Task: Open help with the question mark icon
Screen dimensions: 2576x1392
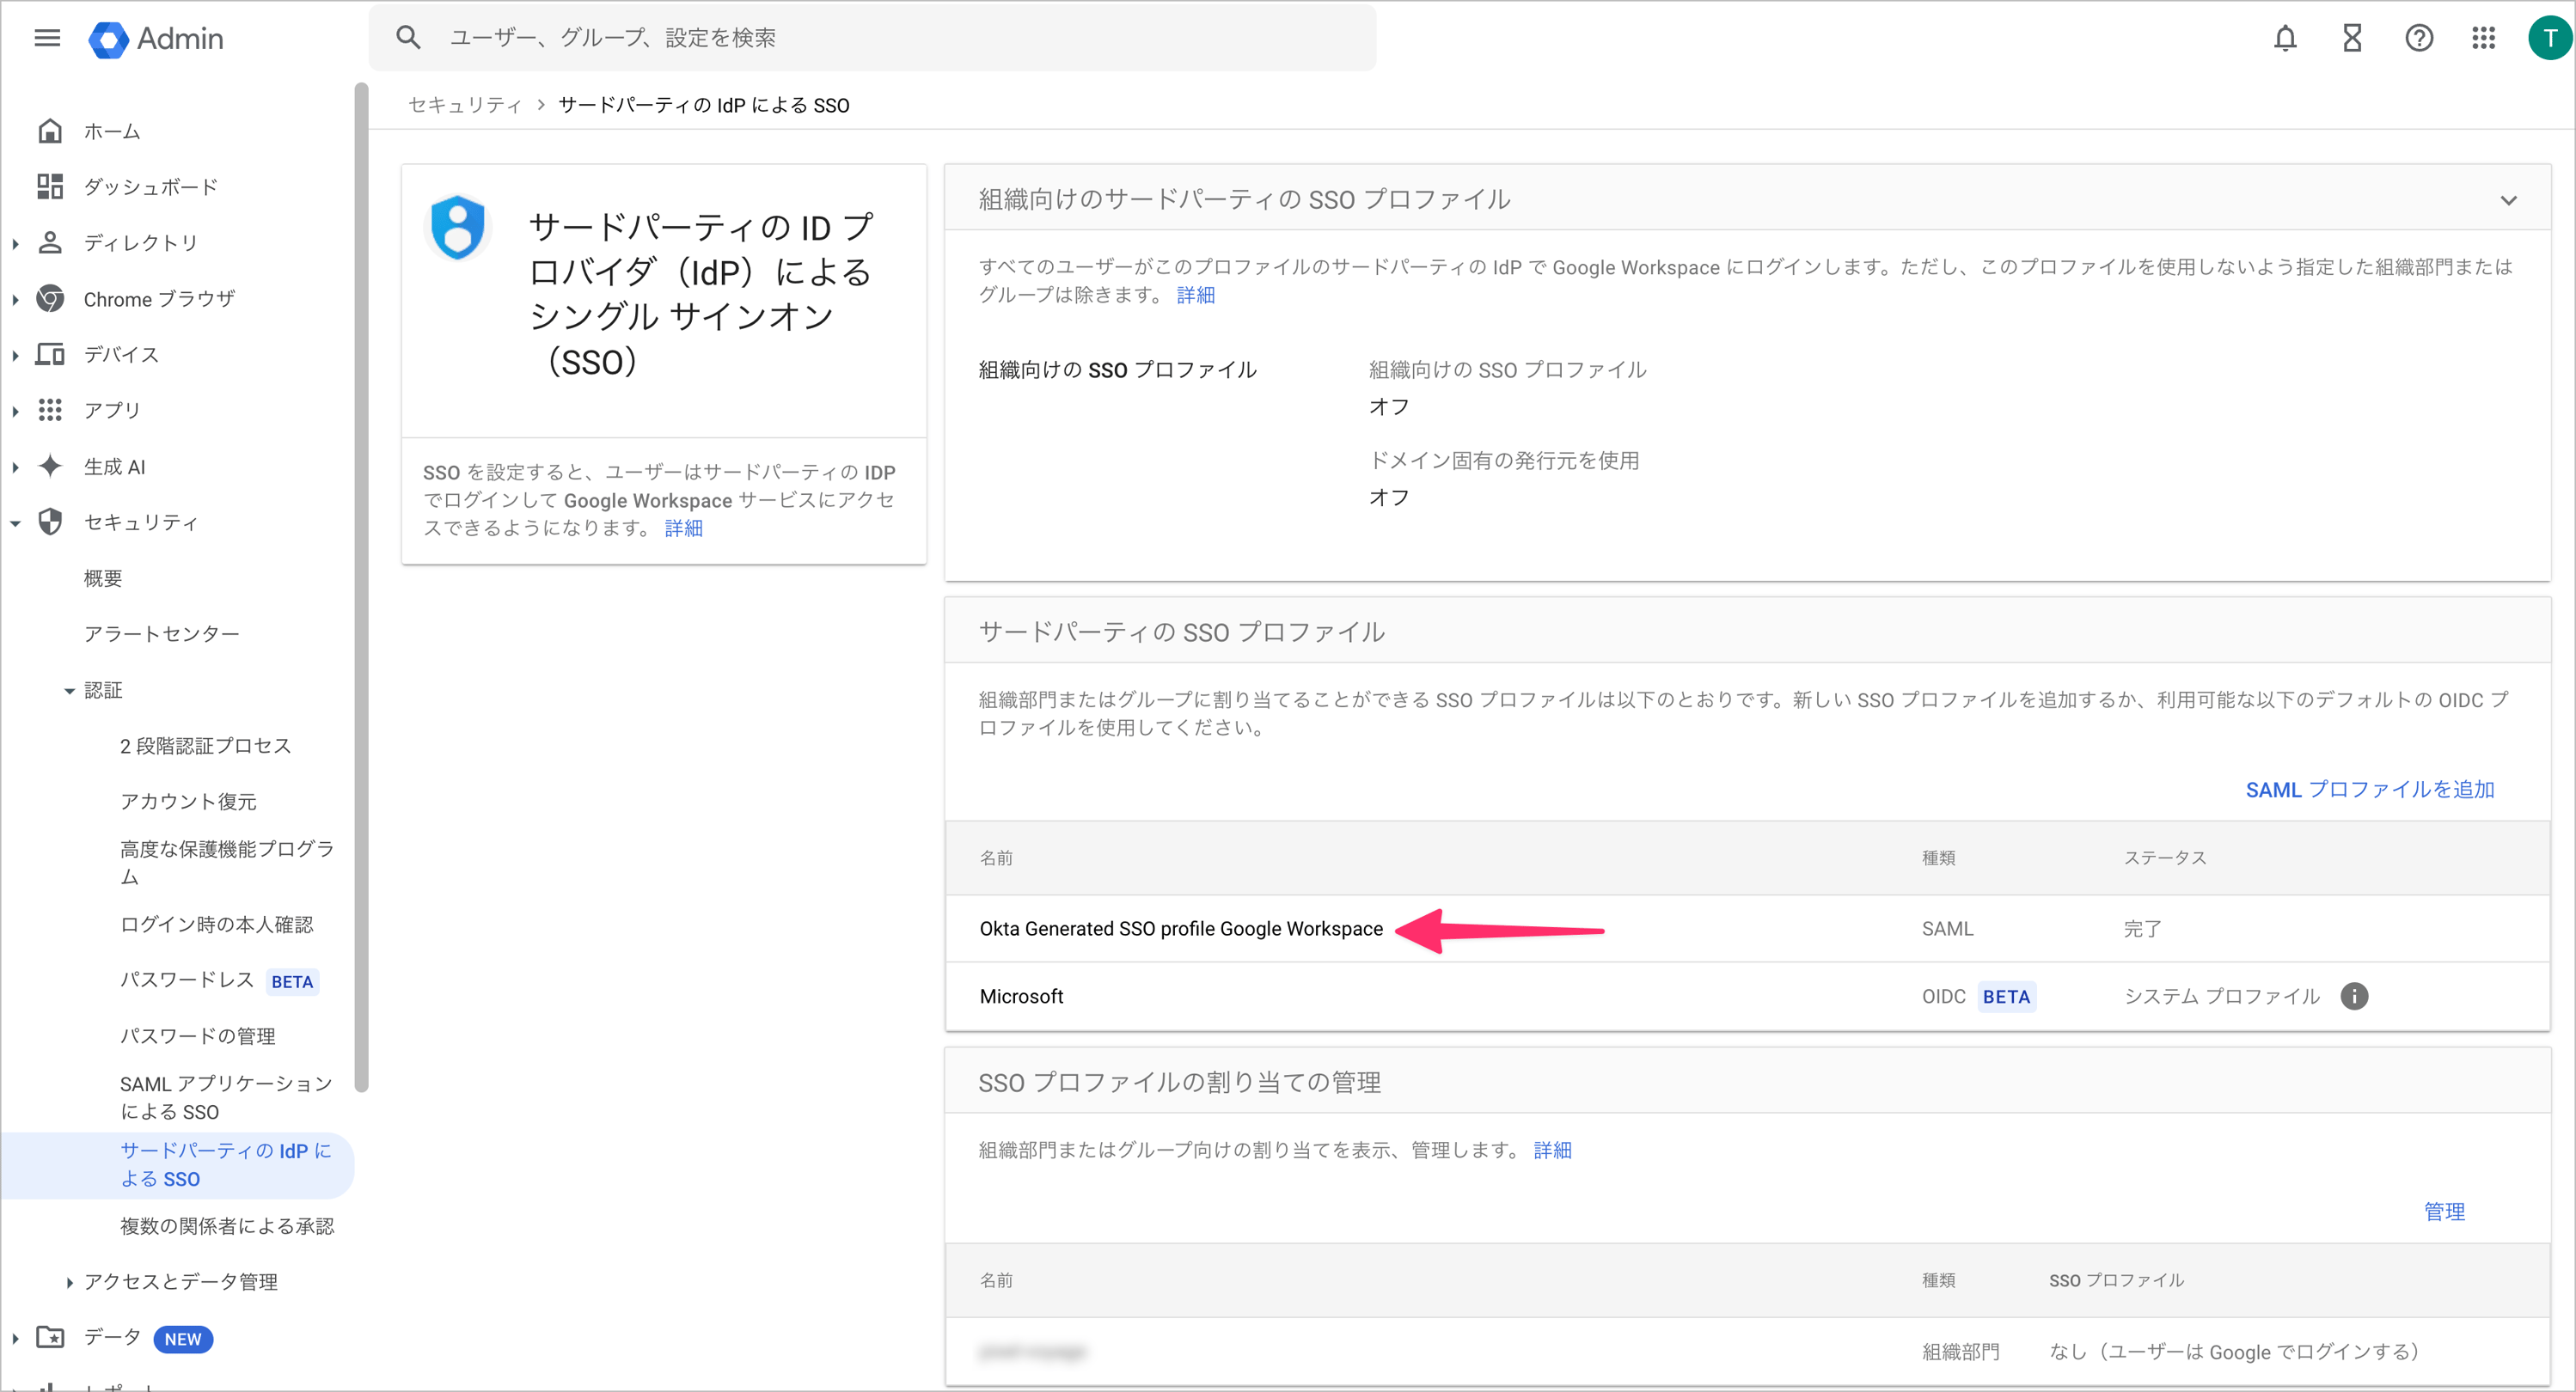Action: click(2419, 38)
